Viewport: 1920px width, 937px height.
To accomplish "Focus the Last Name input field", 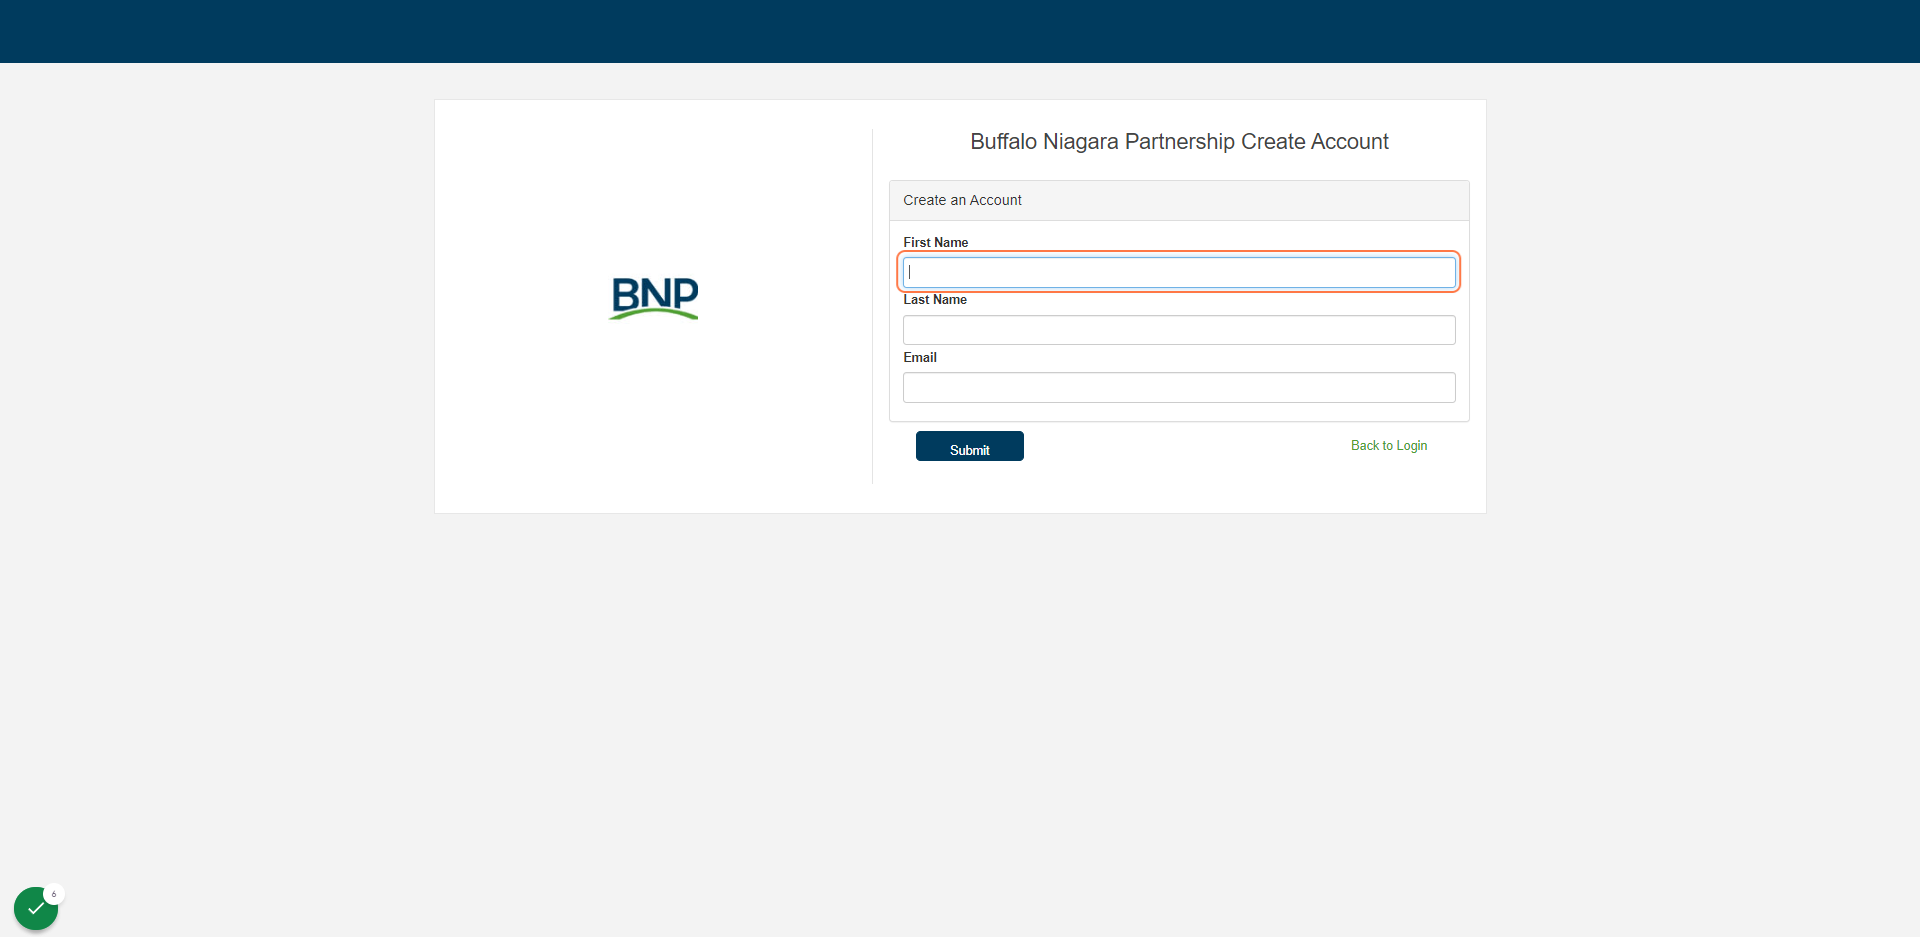I will [1179, 330].
